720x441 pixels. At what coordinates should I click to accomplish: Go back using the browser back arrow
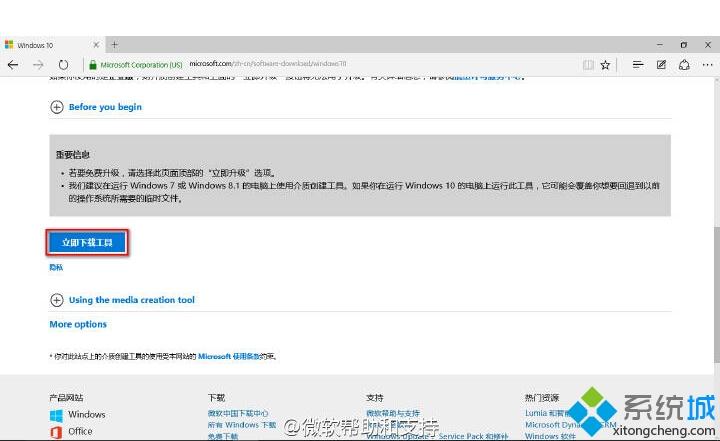pyautogui.click(x=13, y=65)
